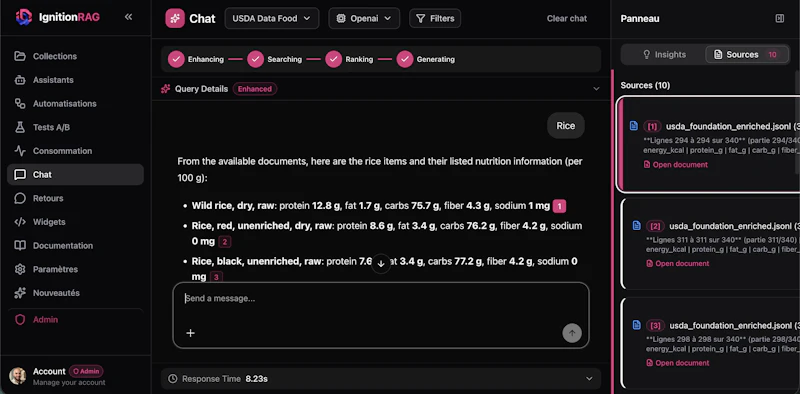
Task: Click the plus attachment icon
Action: click(x=190, y=333)
